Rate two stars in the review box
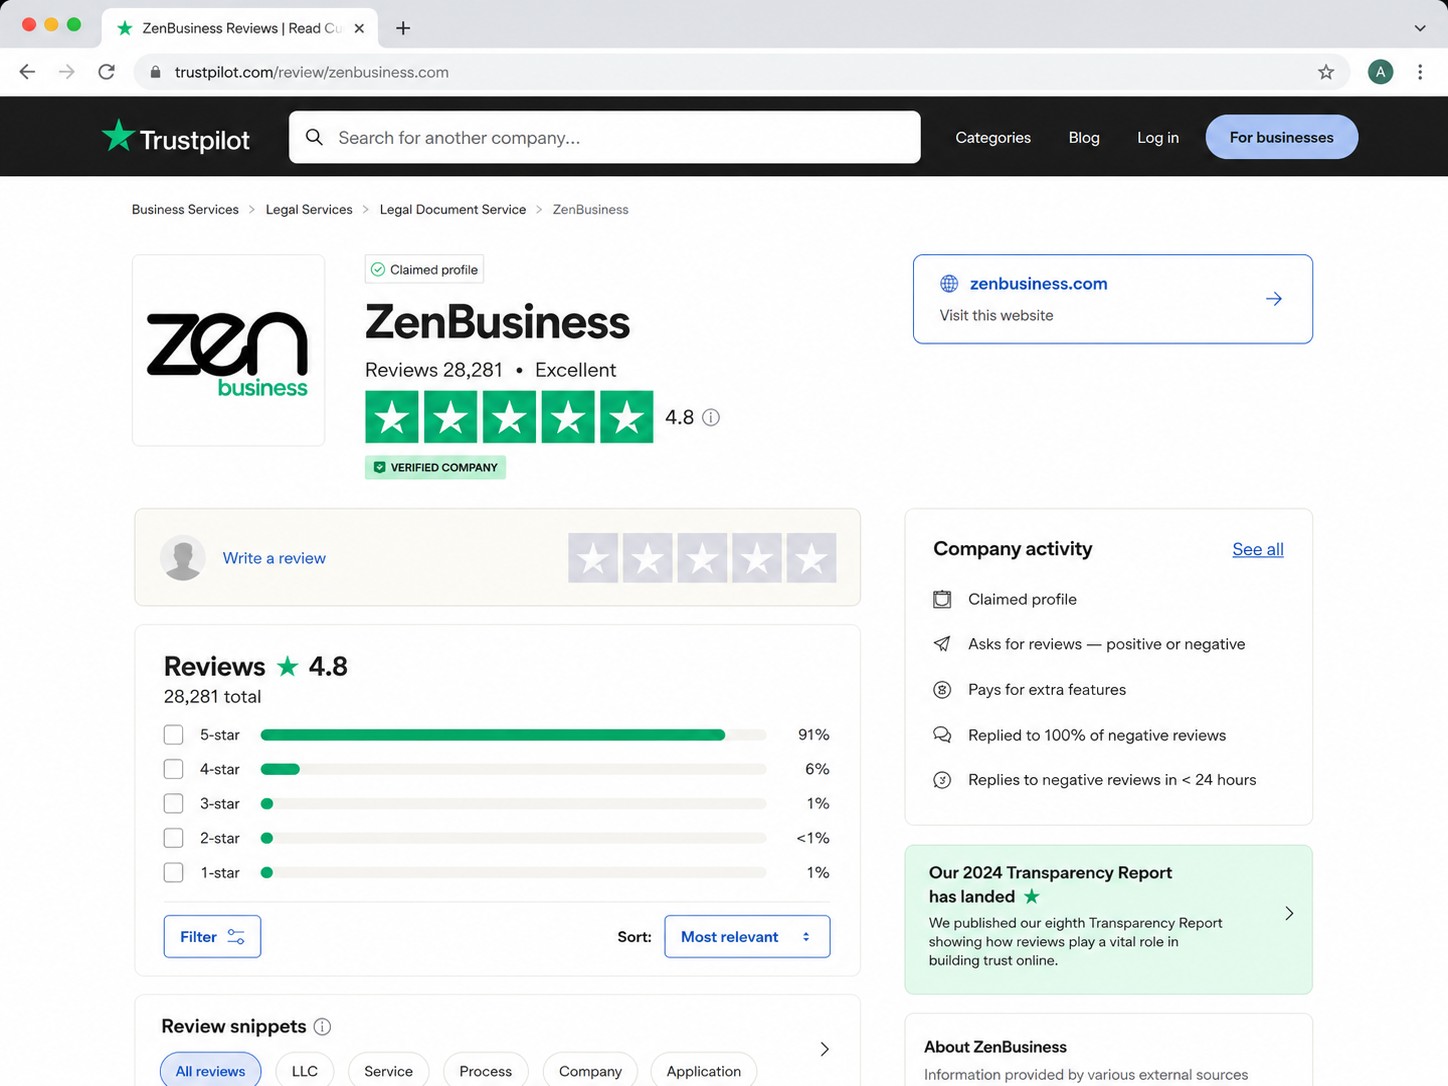 647,558
